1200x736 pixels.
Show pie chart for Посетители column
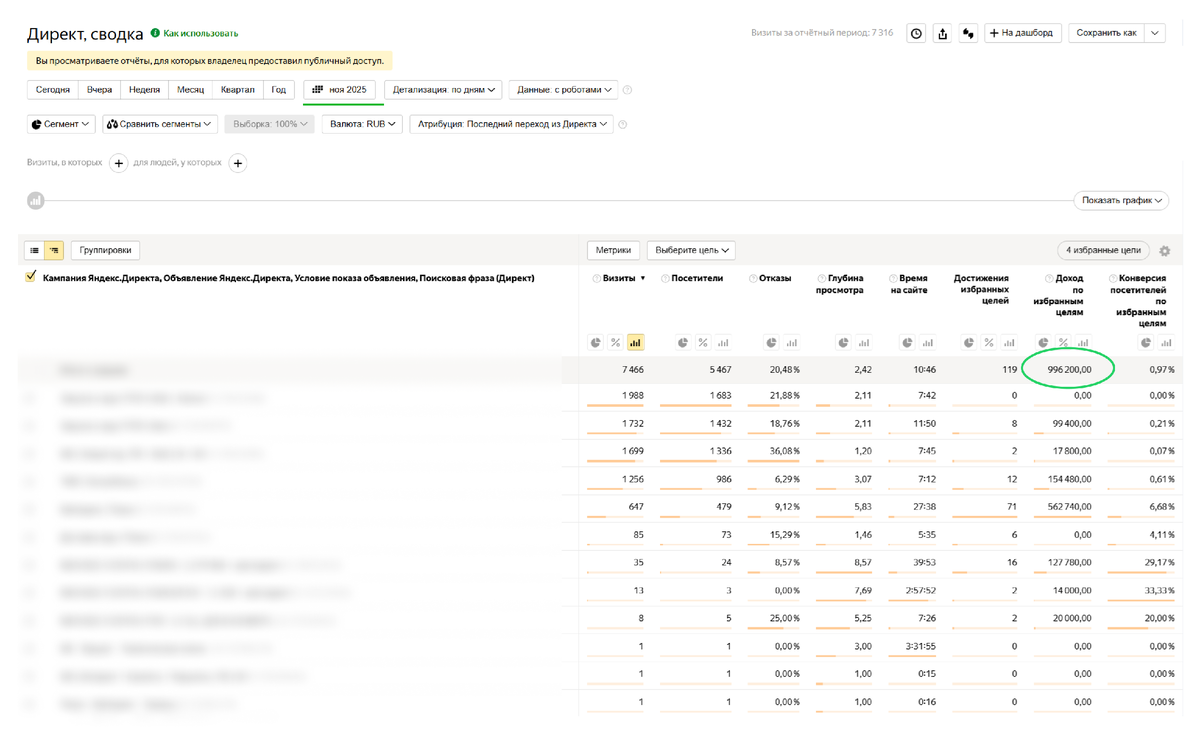pos(684,343)
